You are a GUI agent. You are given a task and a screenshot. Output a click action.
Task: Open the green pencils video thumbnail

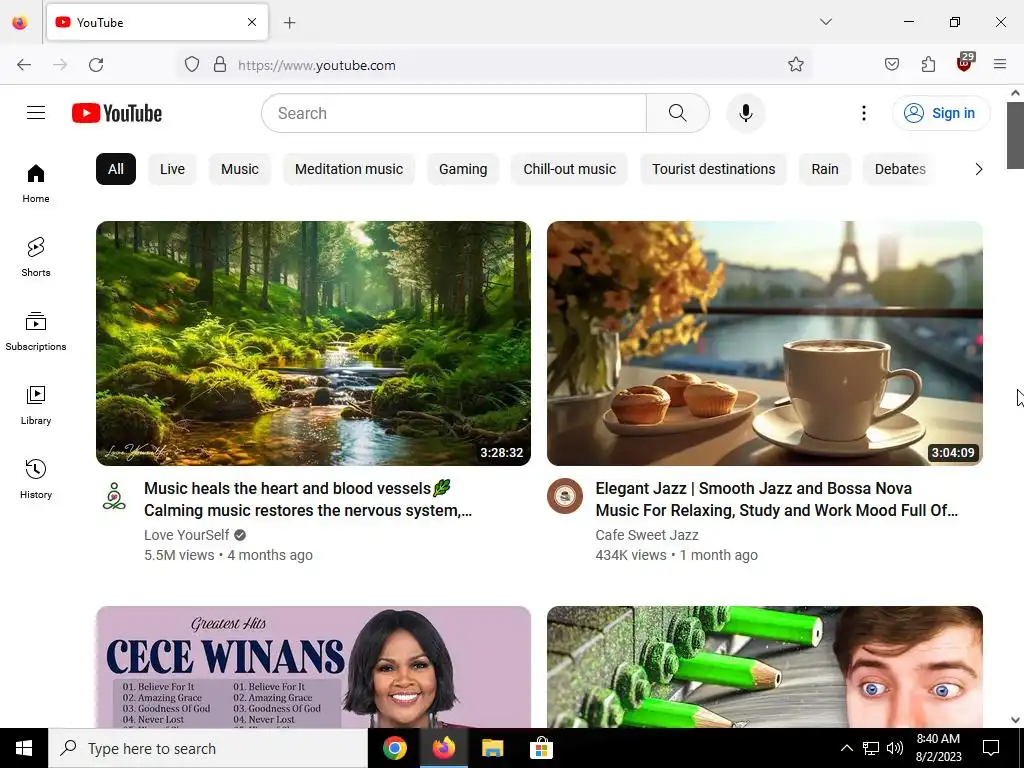click(765, 667)
